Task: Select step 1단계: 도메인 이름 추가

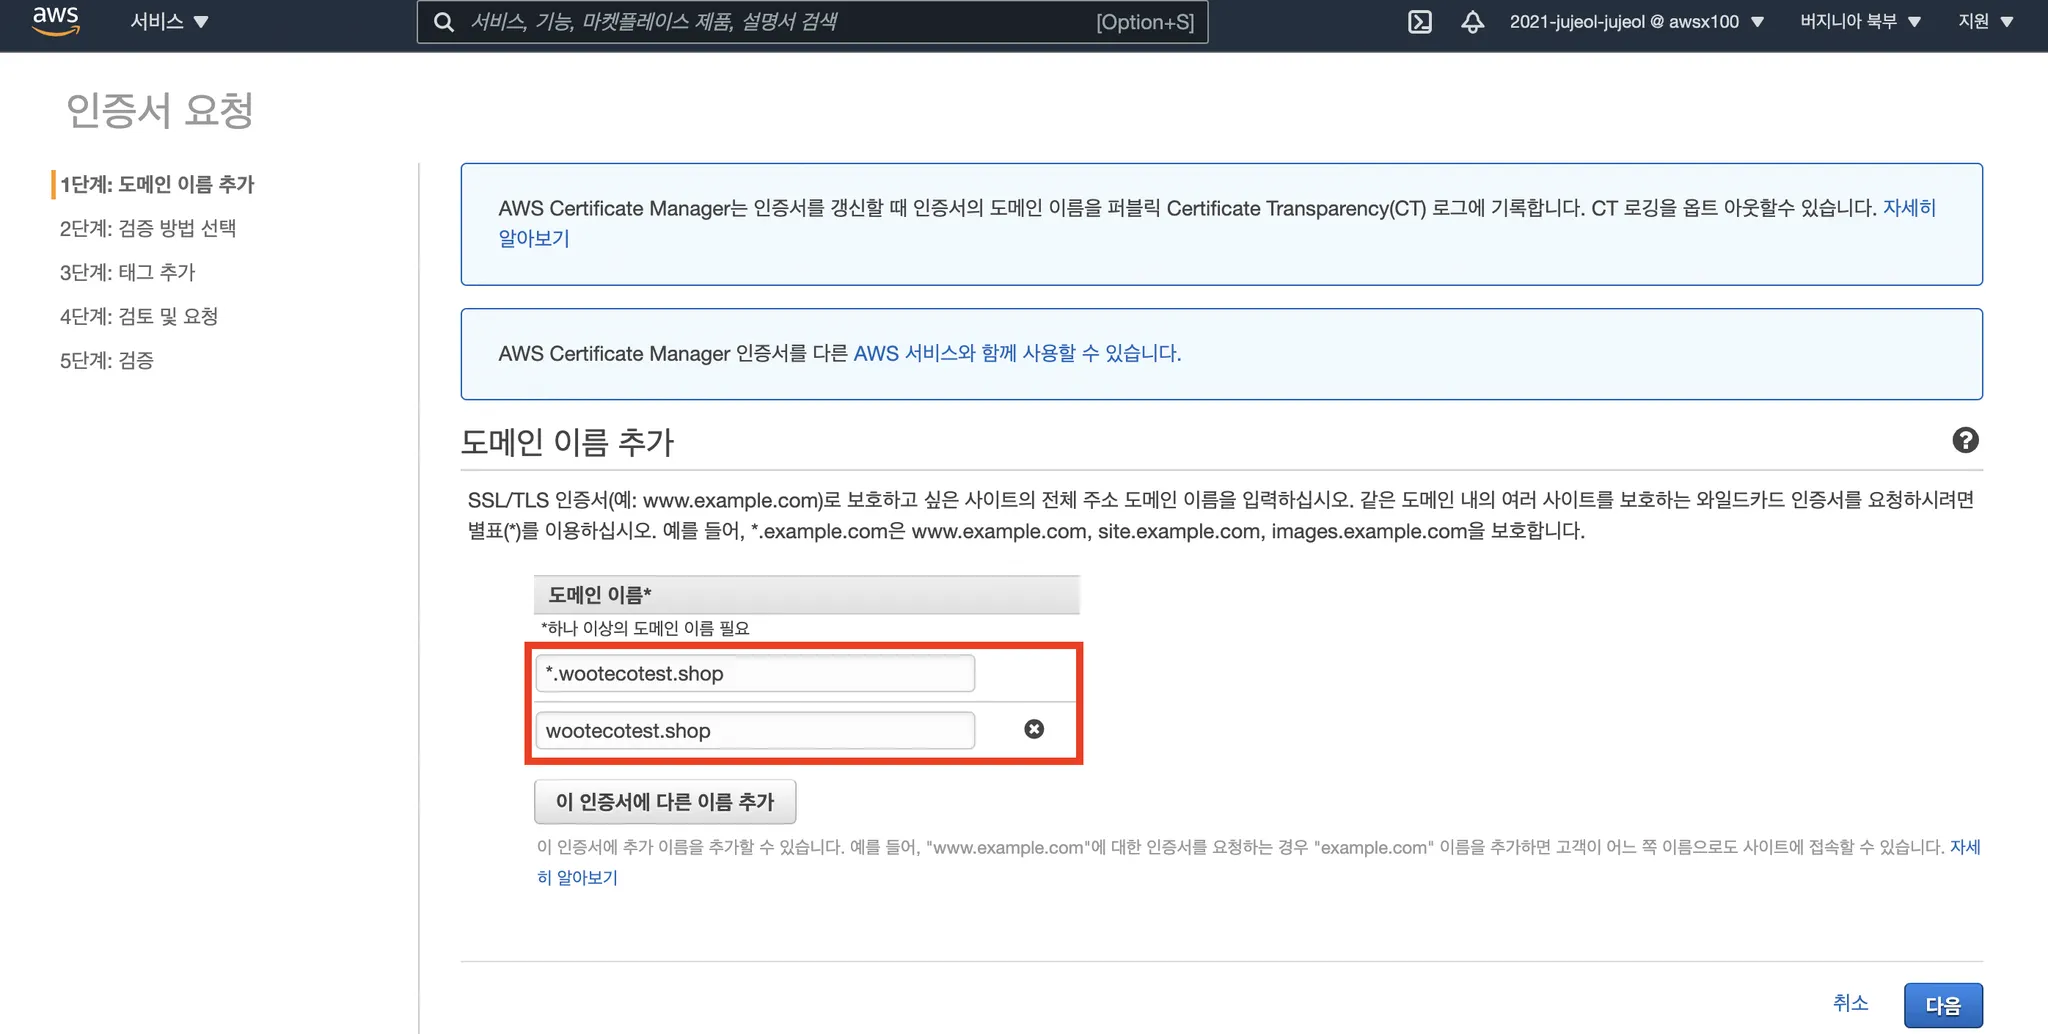Action: pyautogui.click(x=157, y=184)
